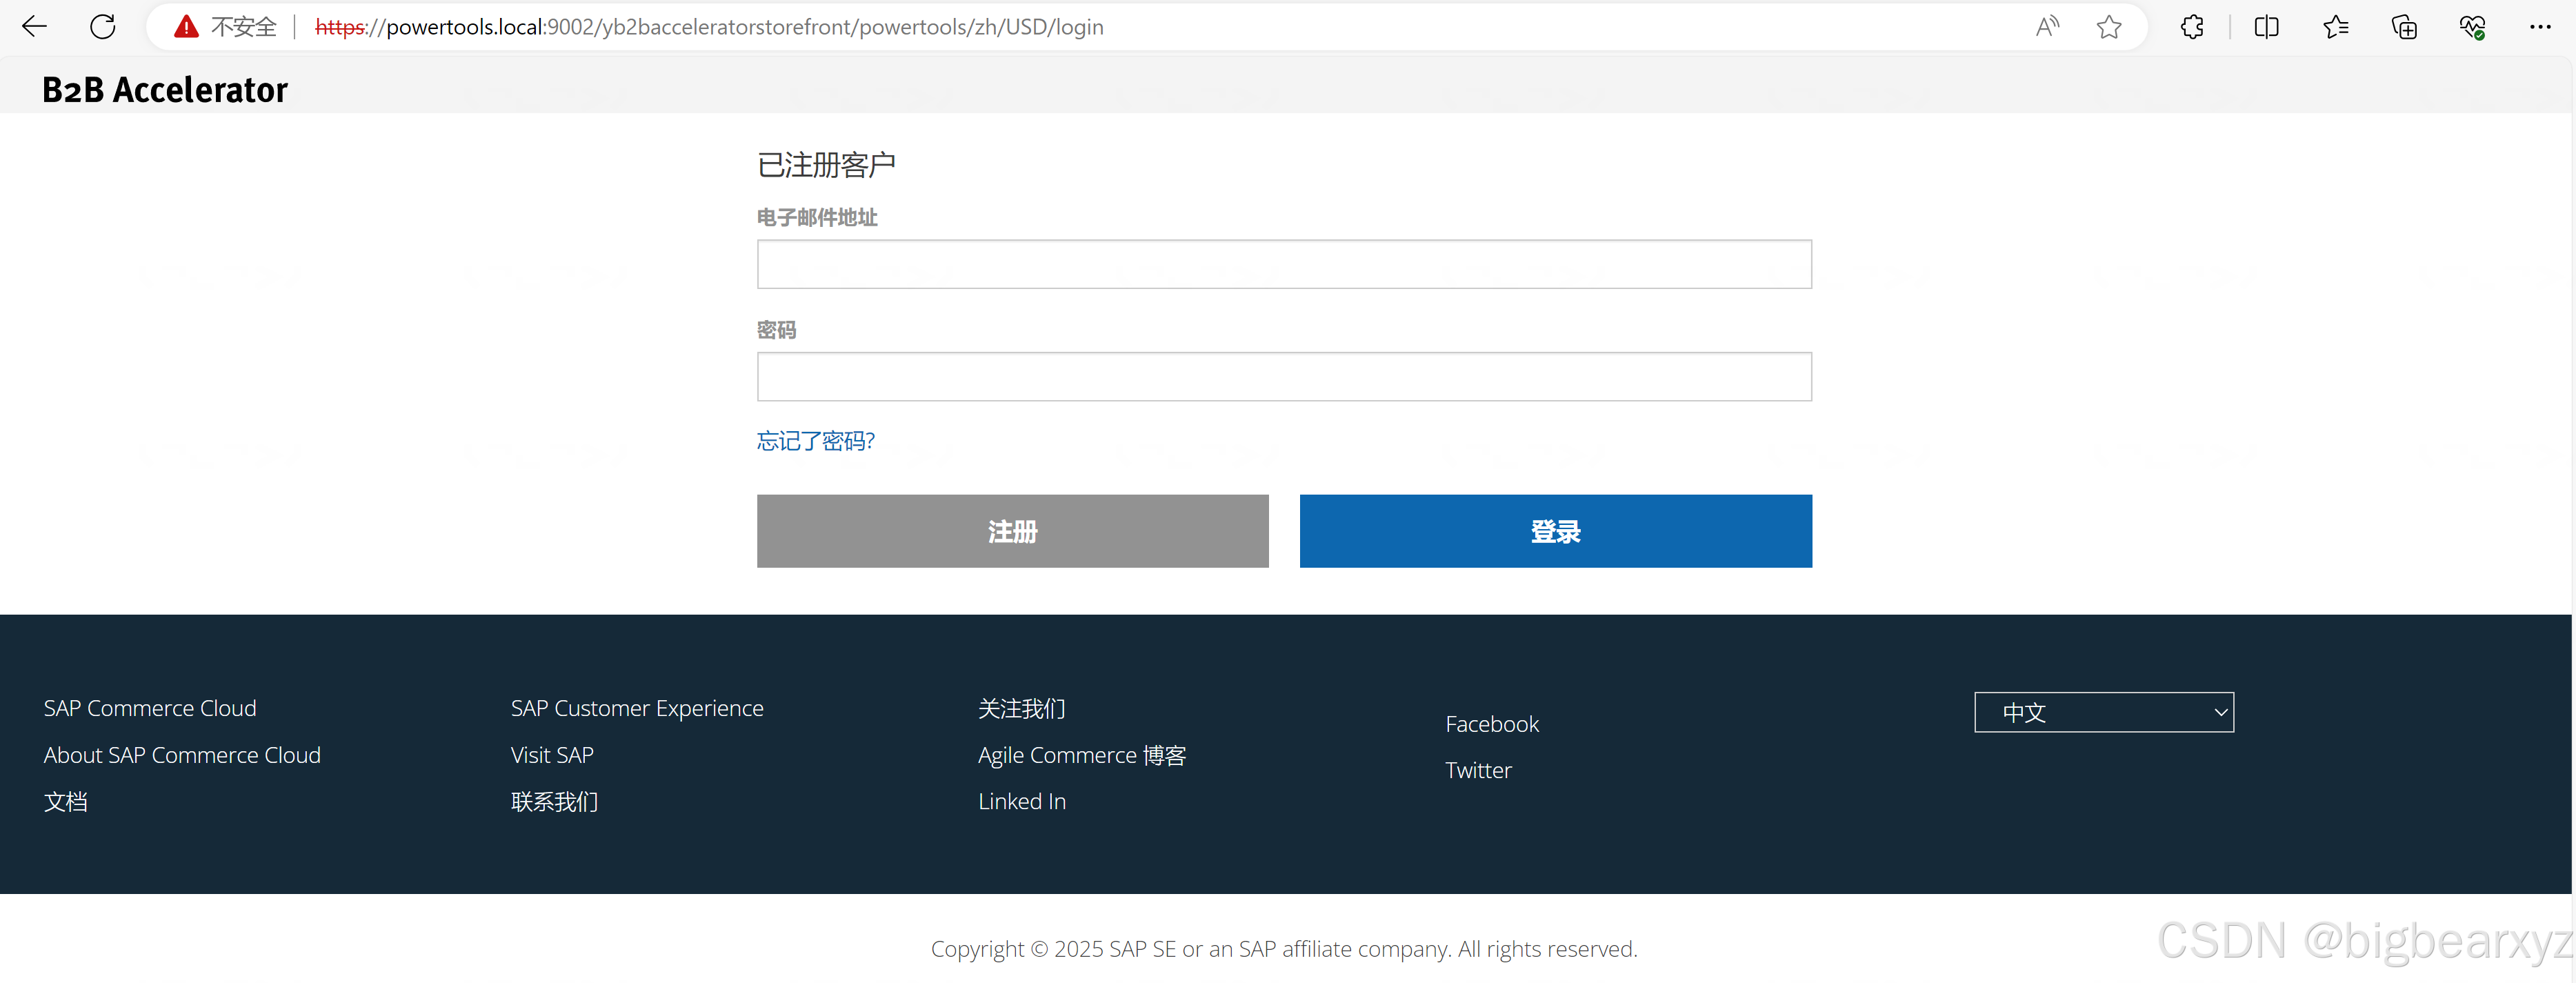Reload the page with the refresh icon
The width and height of the screenshot is (2576, 983).
pyautogui.click(x=103, y=27)
